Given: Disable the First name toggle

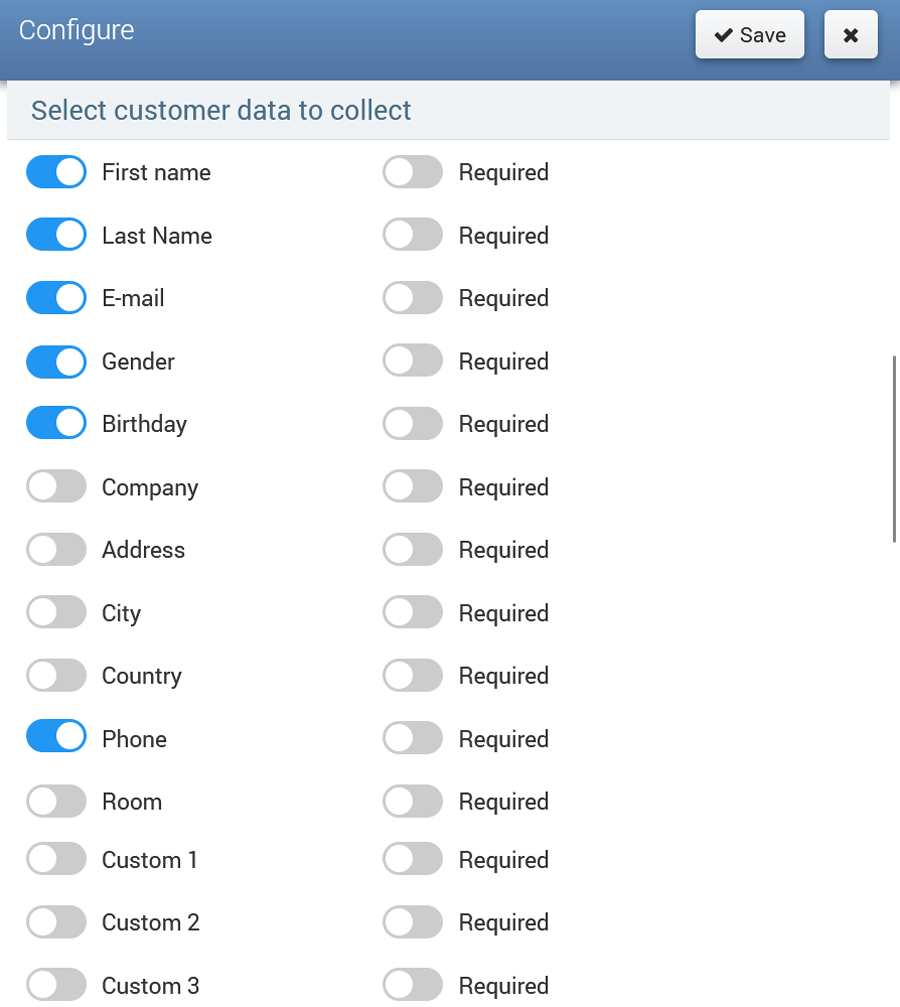Looking at the screenshot, I should click(57, 172).
